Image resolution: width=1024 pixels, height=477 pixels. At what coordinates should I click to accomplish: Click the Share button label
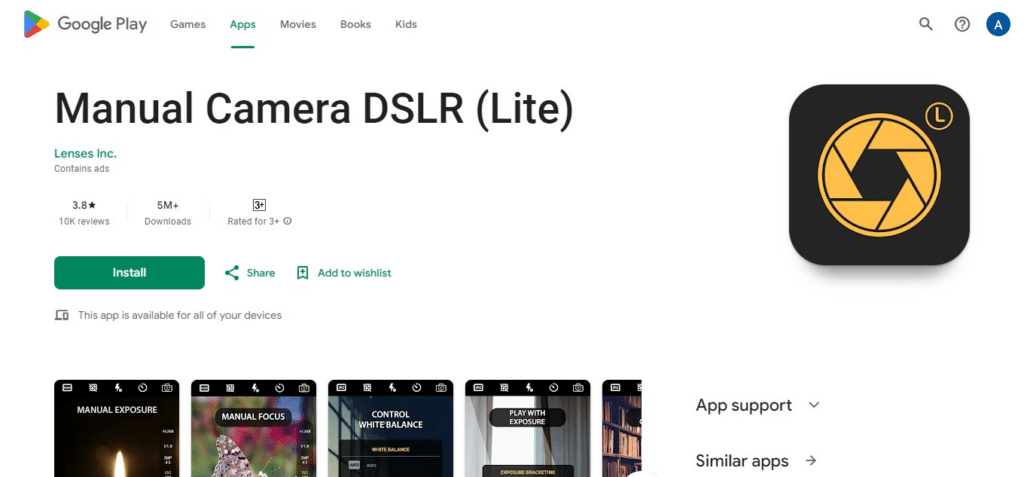click(261, 273)
